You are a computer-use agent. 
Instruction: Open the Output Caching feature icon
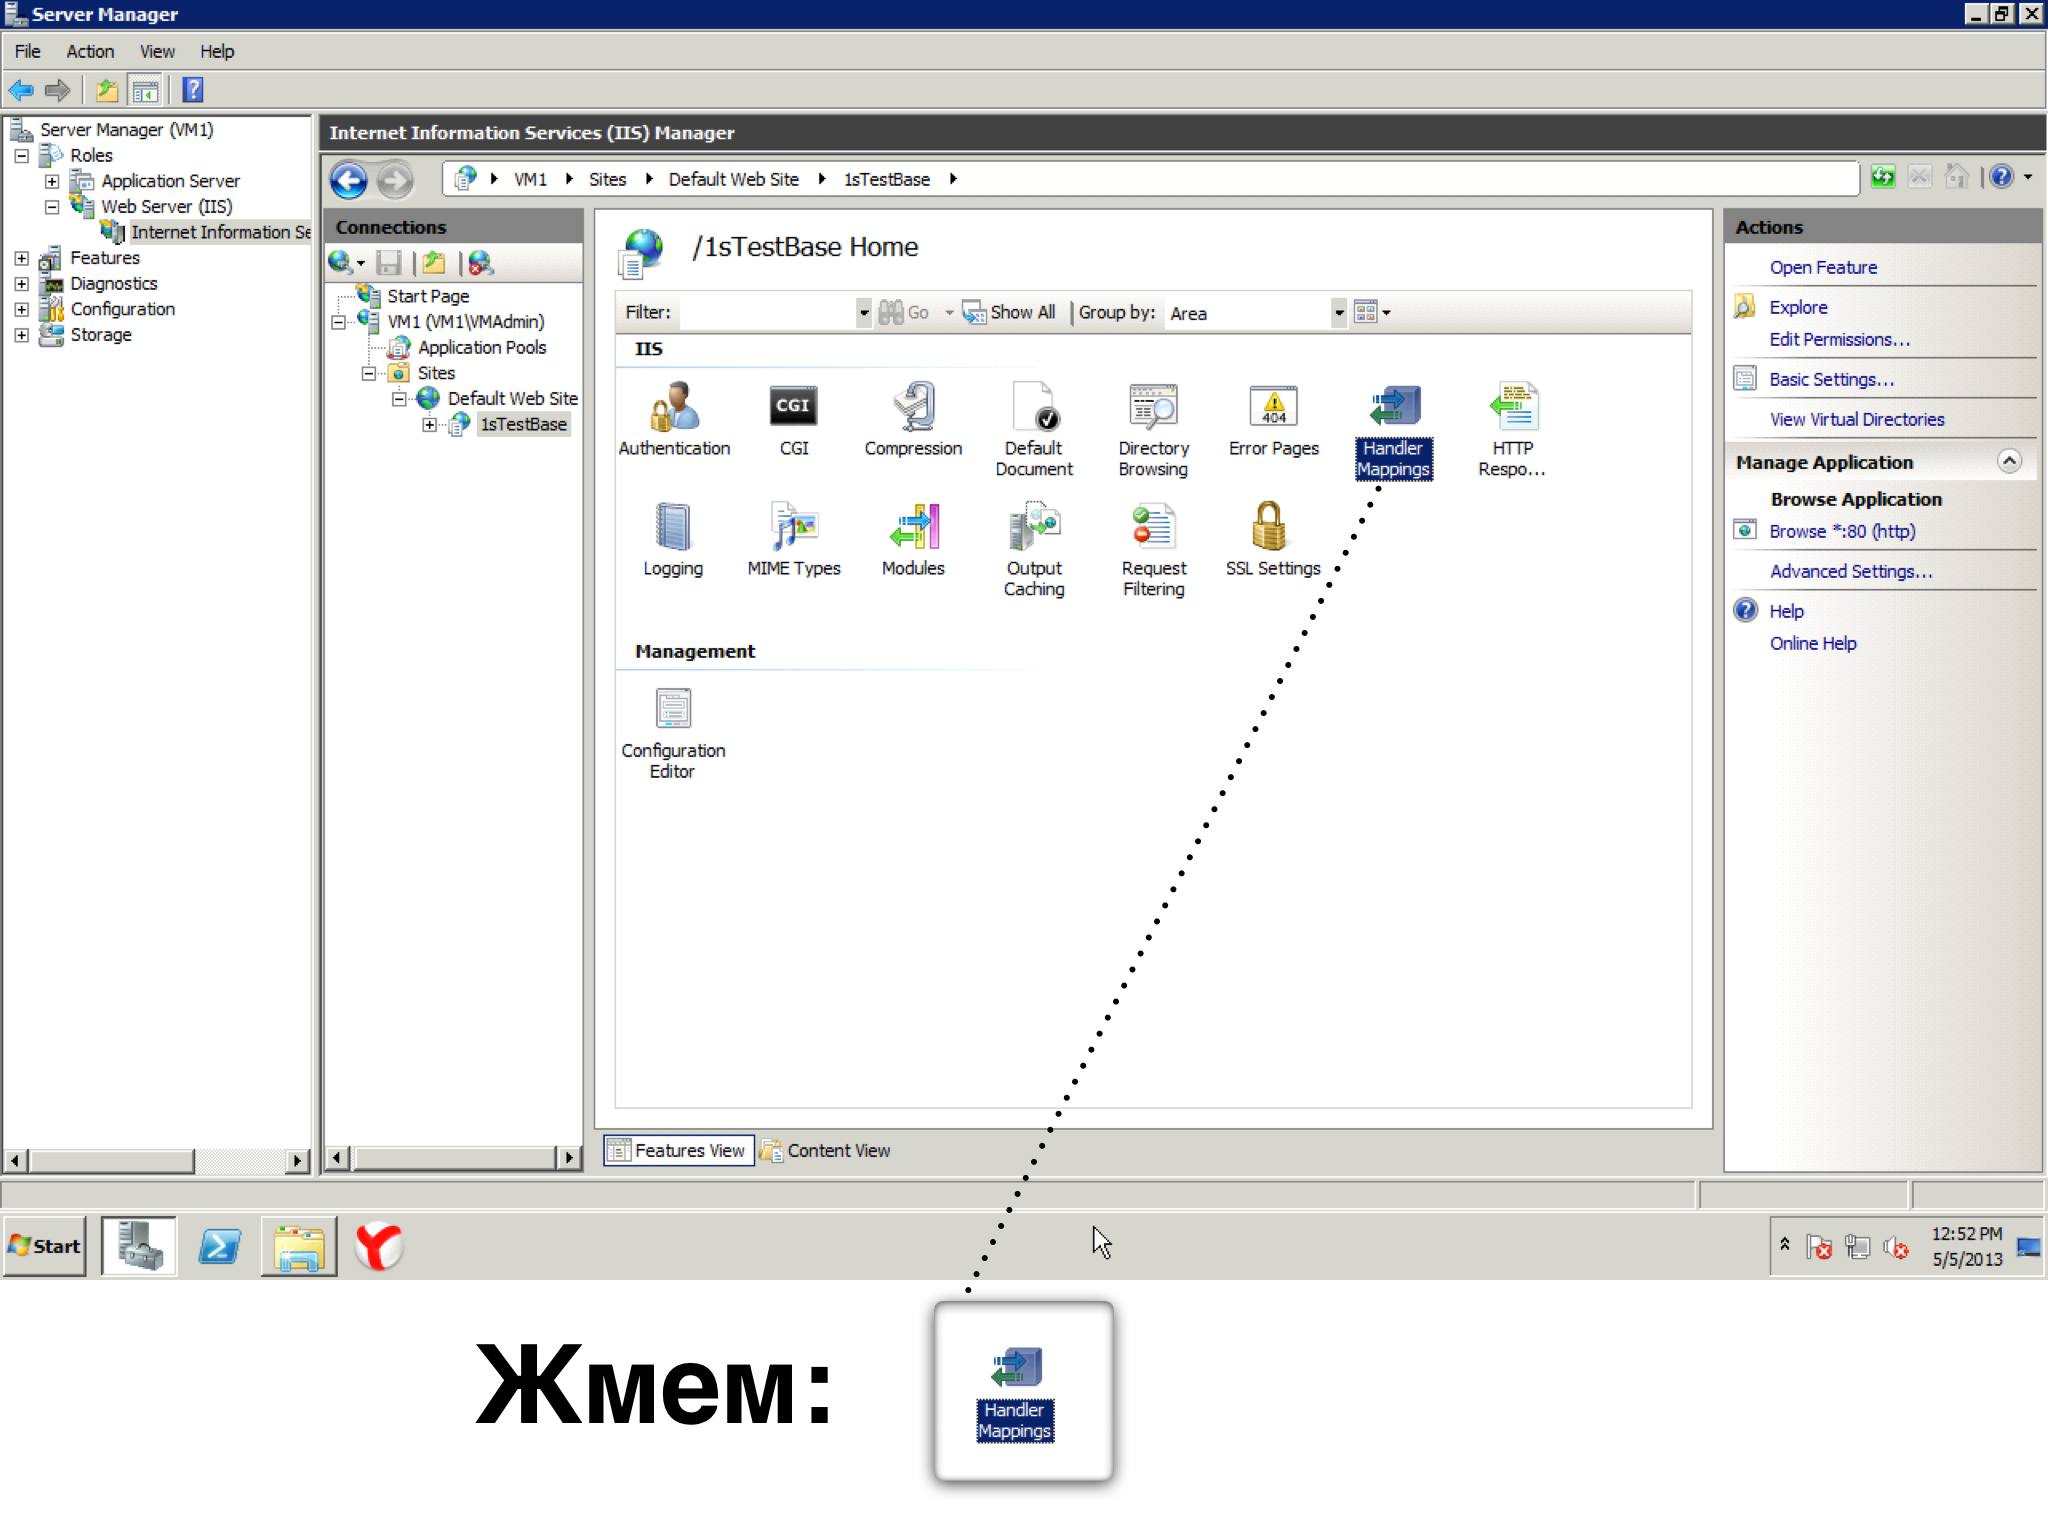click(x=1034, y=550)
